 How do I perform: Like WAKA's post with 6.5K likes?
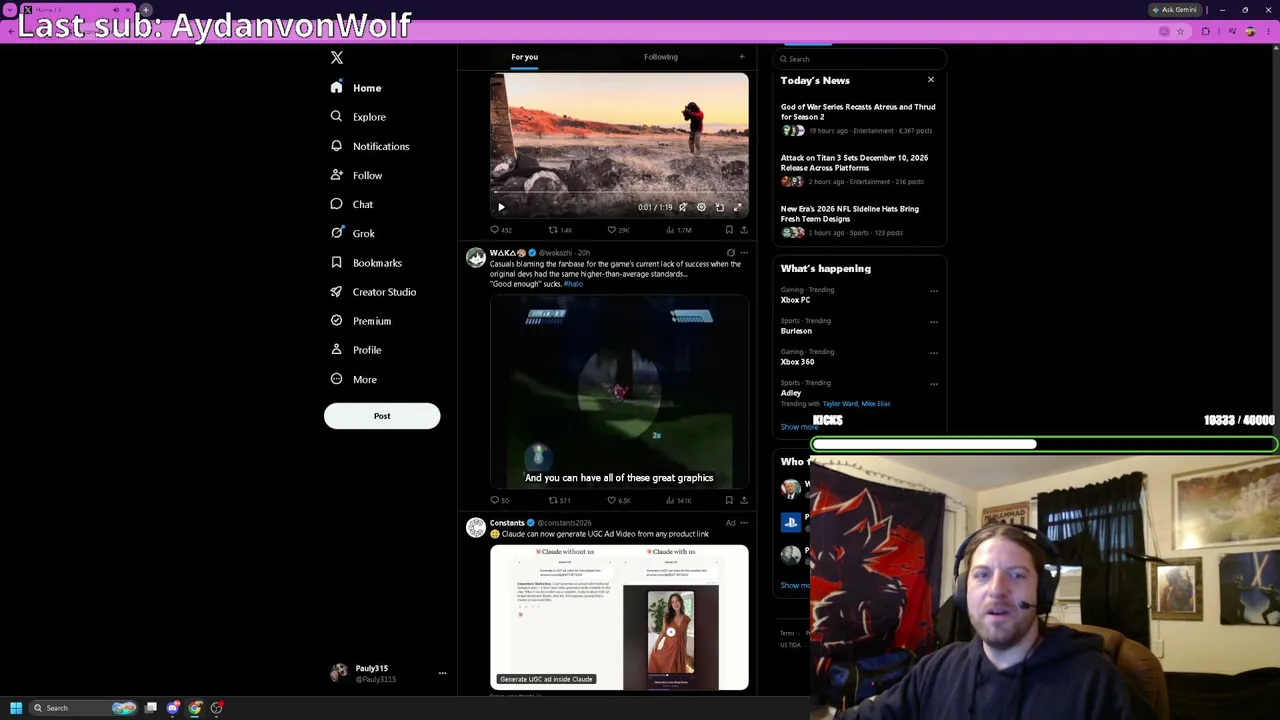618,500
